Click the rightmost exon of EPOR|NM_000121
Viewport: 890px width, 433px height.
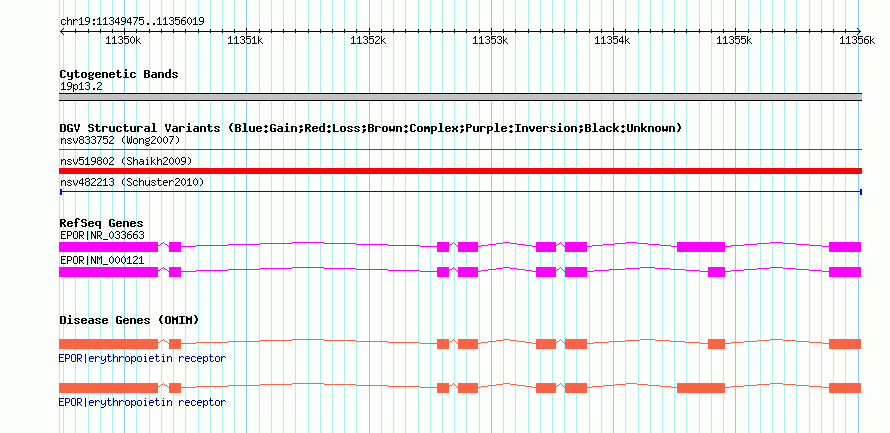tap(845, 272)
